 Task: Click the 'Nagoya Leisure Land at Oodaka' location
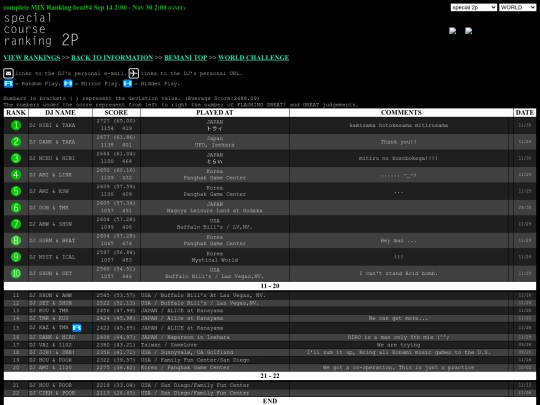215,210
